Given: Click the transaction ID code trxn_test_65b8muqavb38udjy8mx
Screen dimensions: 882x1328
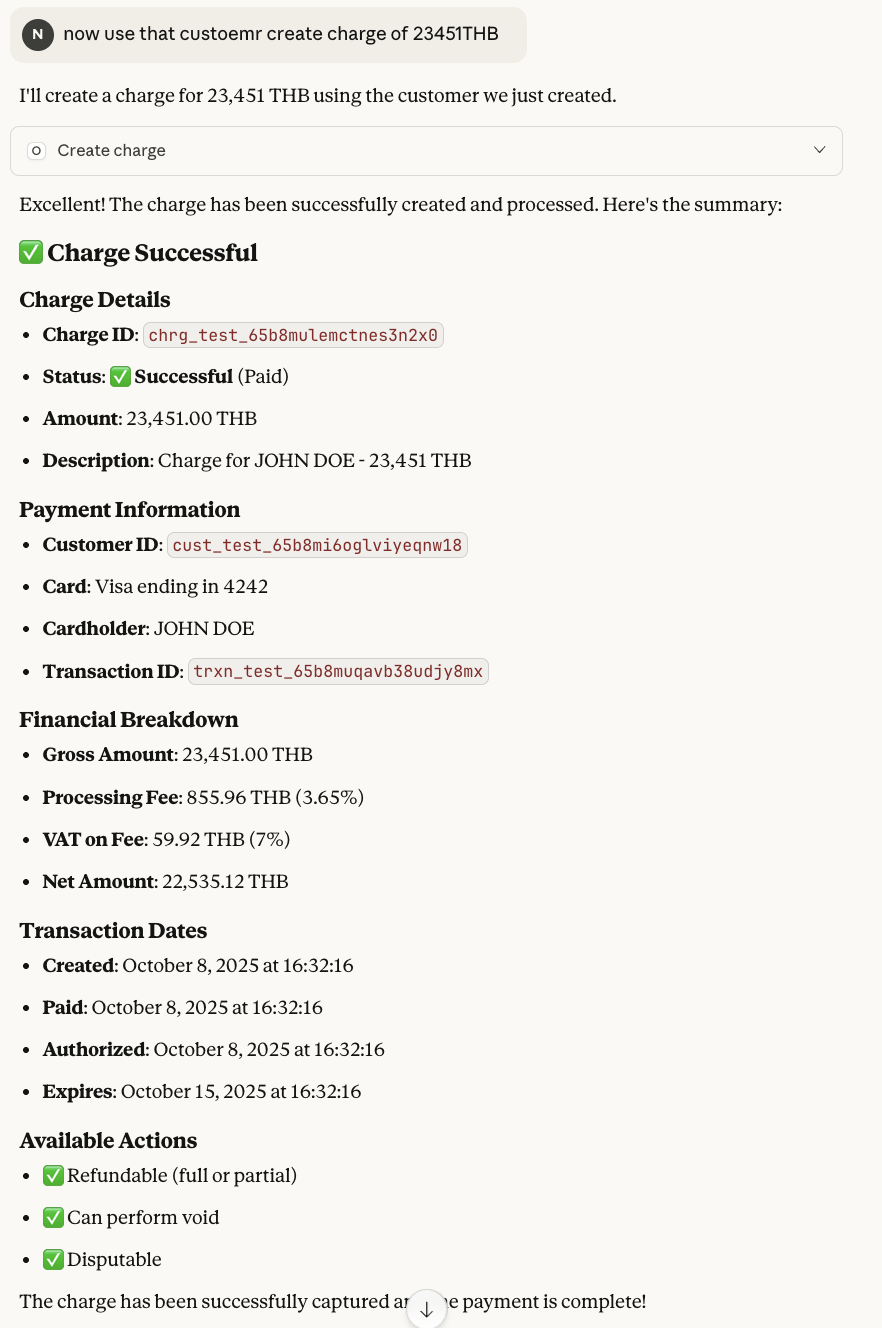Looking at the screenshot, I should click(x=338, y=672).
